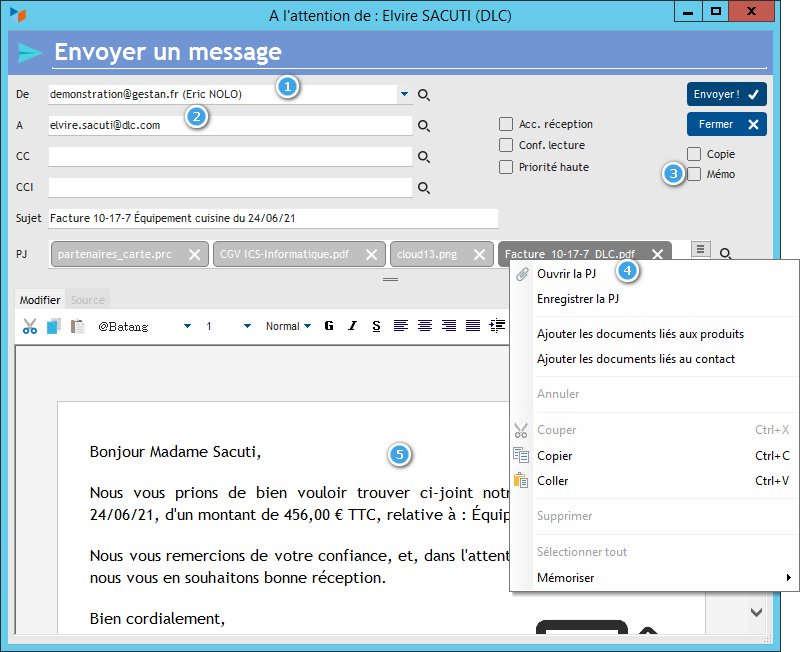Apply underline with the S icon
Viewport: 800px width, 652px height.
coord(376,326)
